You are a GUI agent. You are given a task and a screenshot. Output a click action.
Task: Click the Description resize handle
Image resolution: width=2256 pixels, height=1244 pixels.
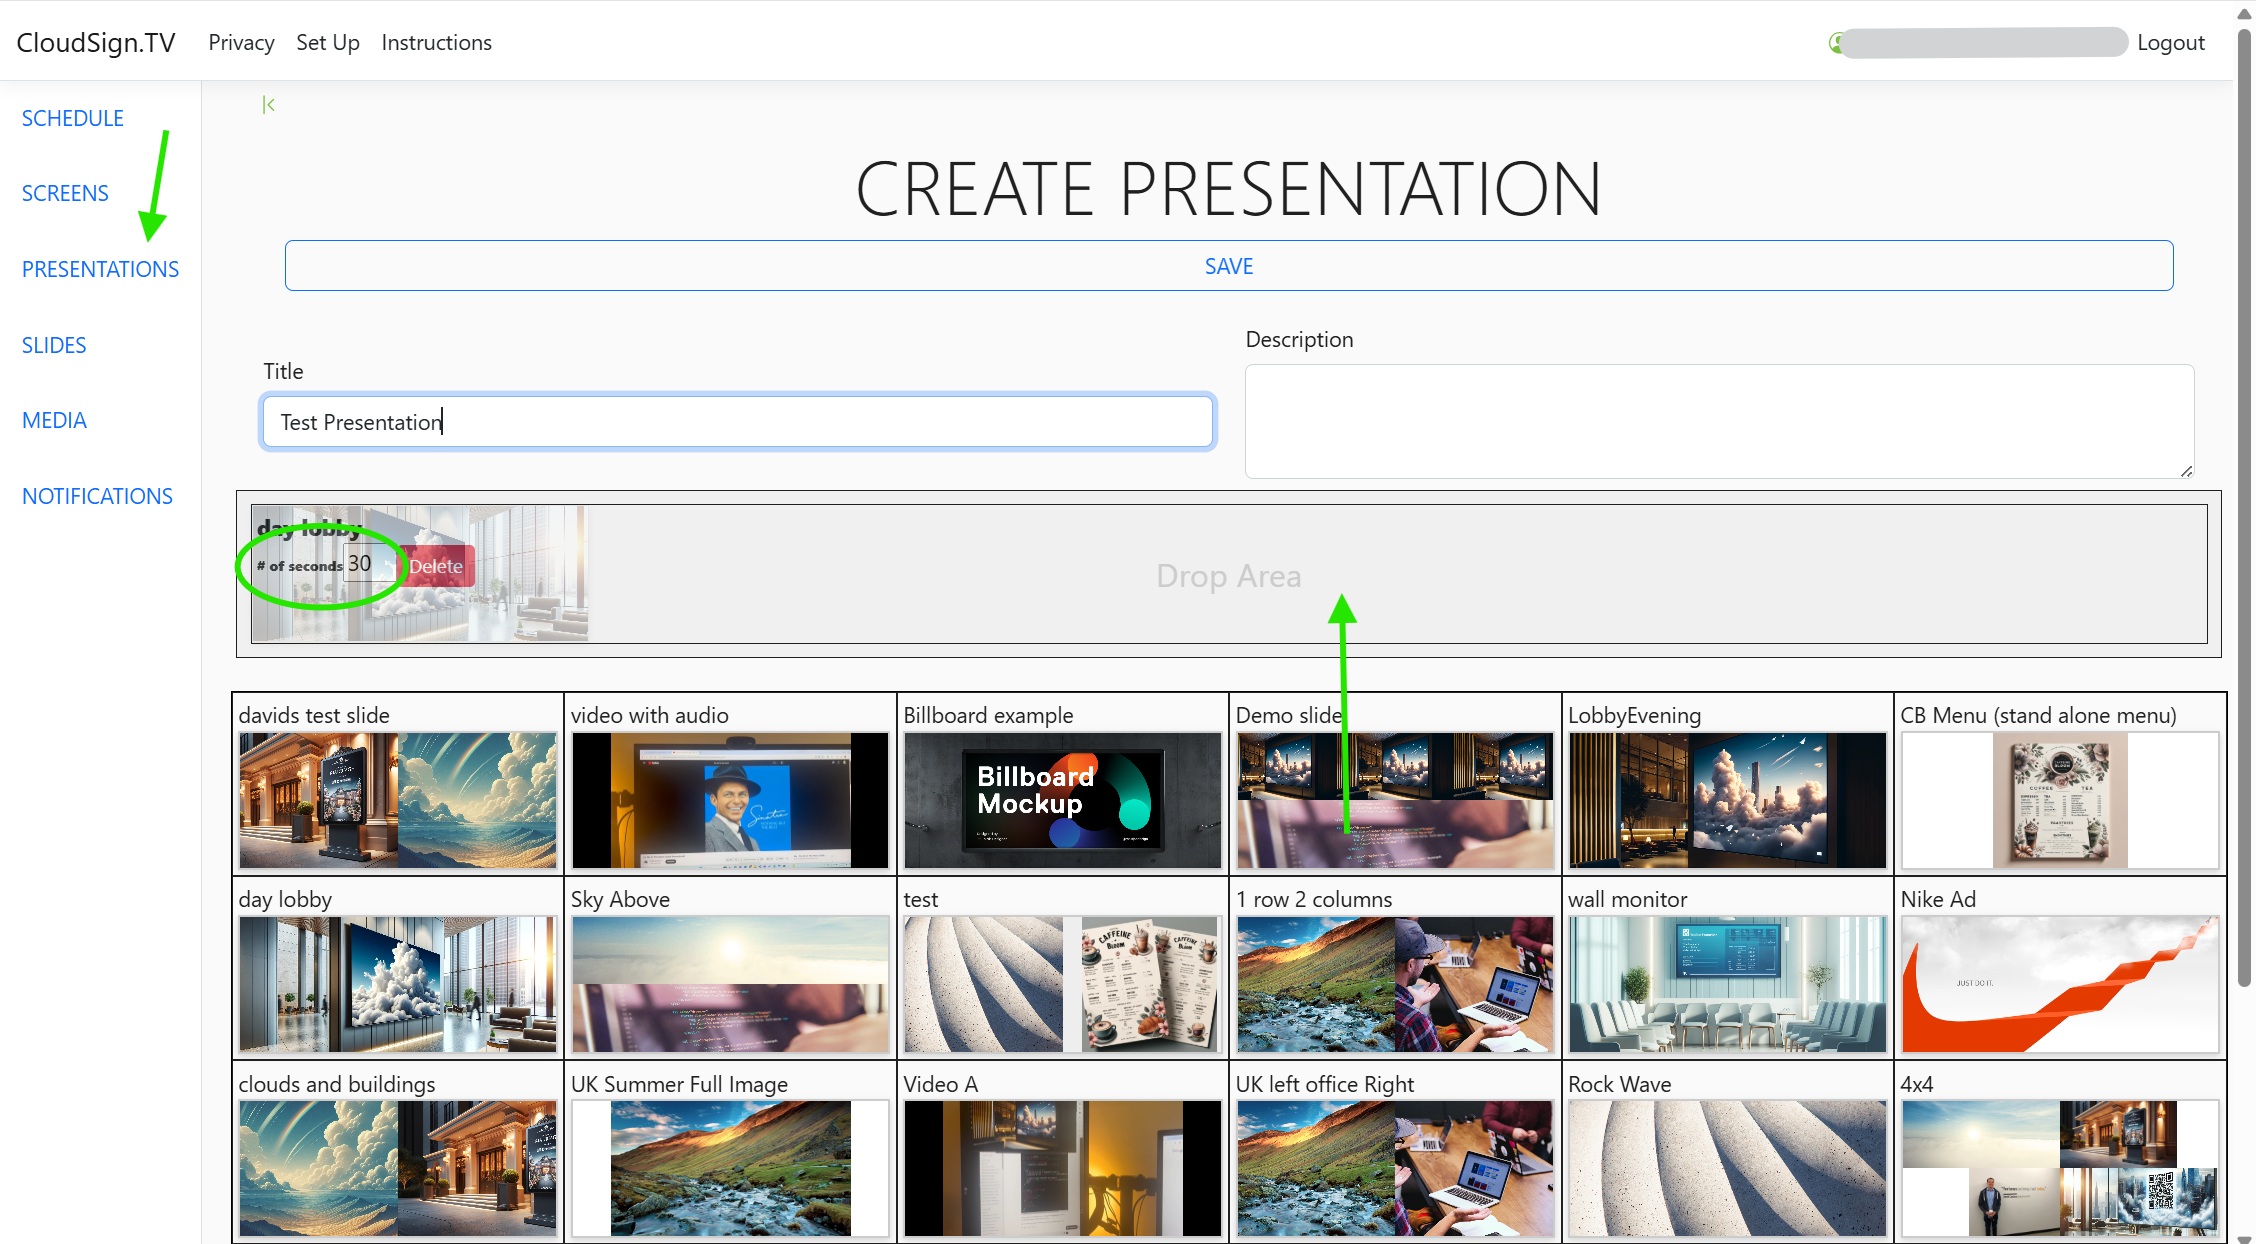coord(2187,471)
